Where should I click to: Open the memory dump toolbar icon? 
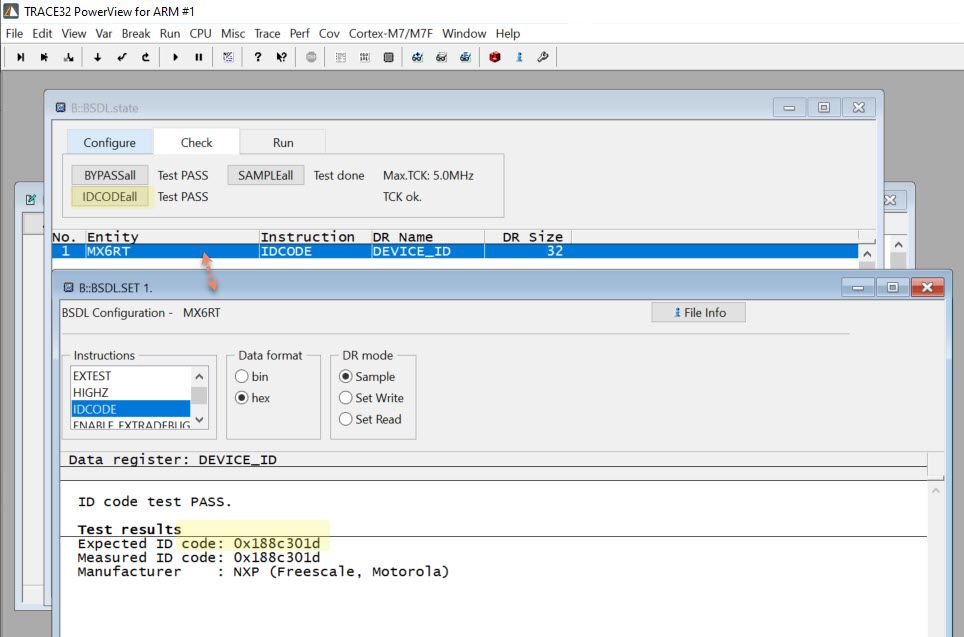389,57
